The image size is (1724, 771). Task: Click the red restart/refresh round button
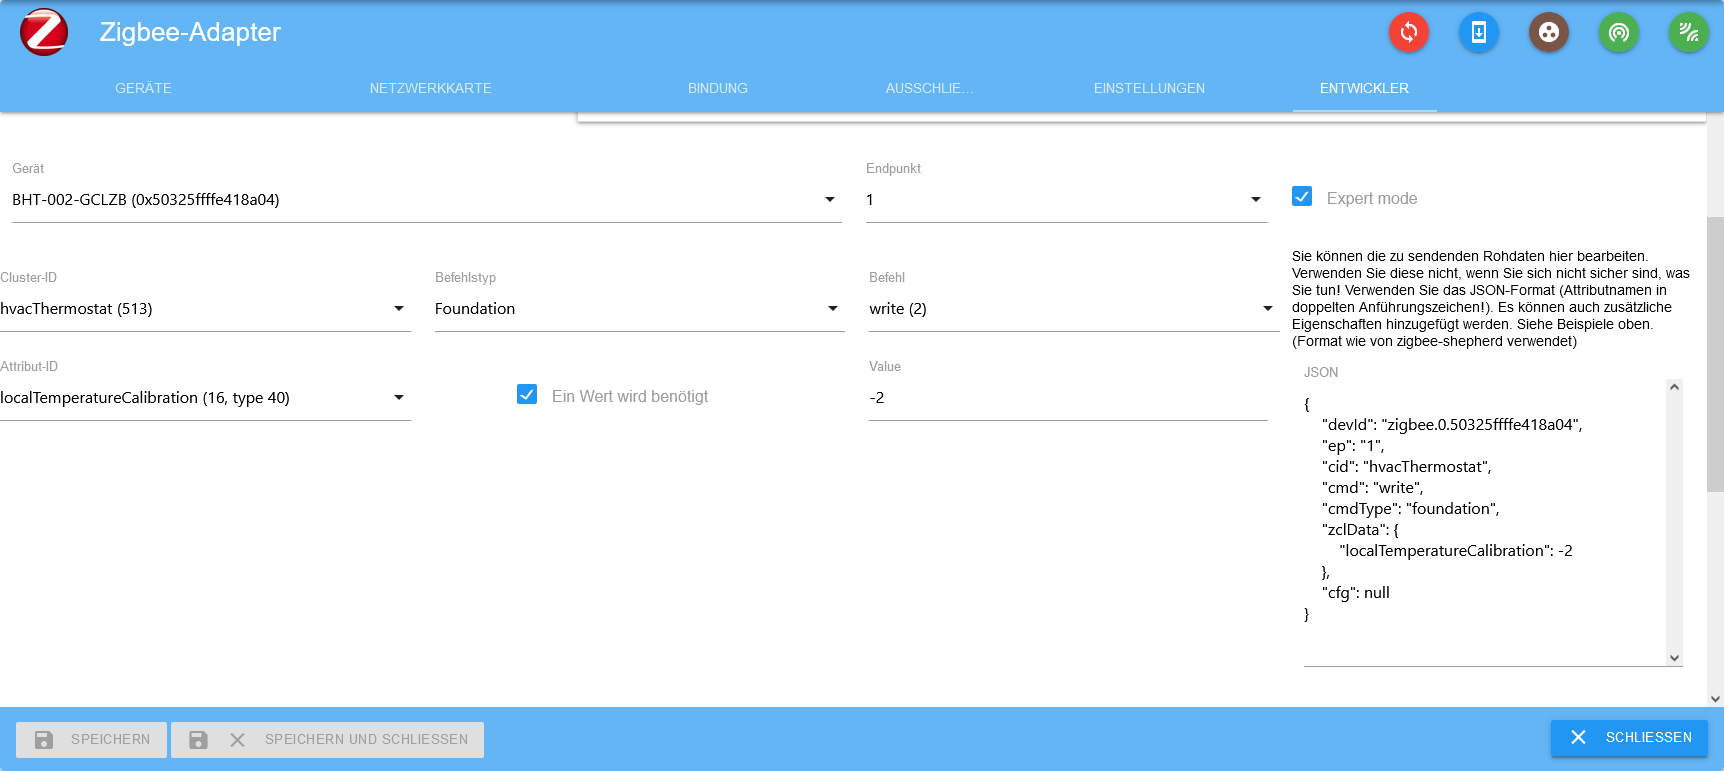(1409, 32)
